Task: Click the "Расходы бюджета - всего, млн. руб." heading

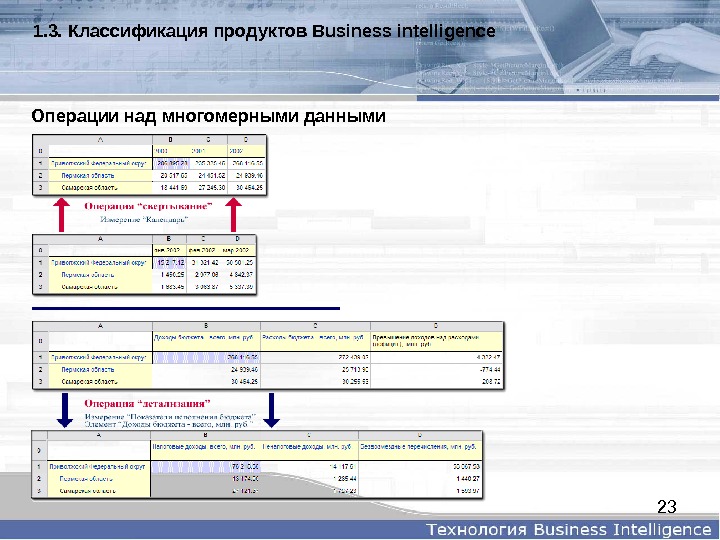Action: pos(313,337)
